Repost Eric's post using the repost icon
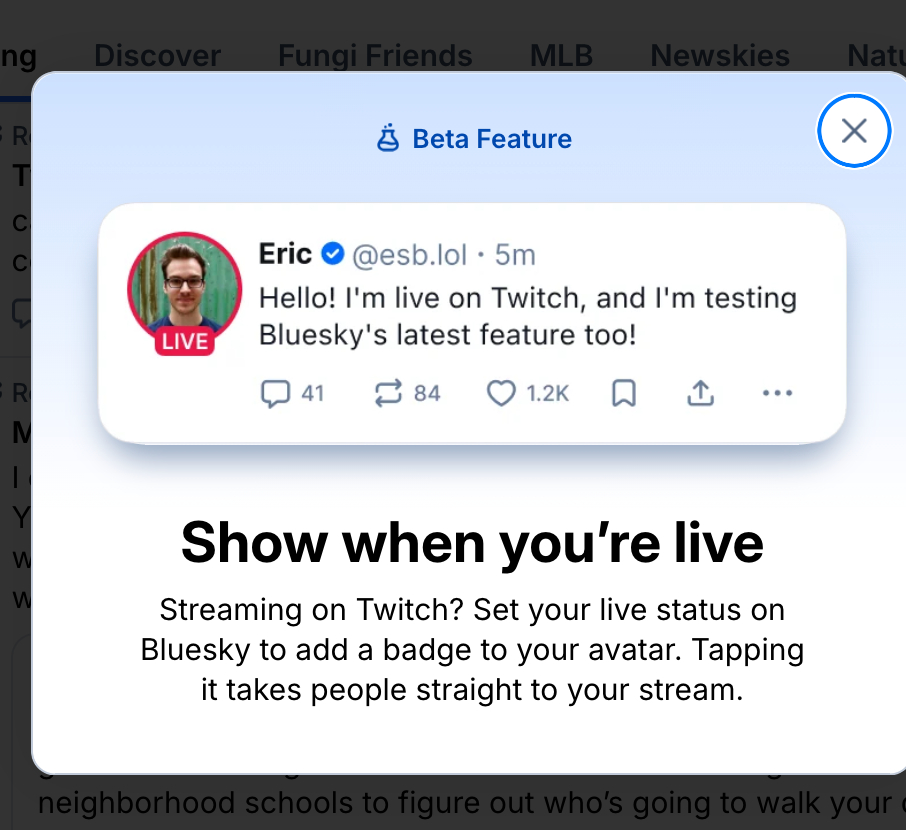The width and height of the screenshot is (906, 830). (x=387, y=394)
